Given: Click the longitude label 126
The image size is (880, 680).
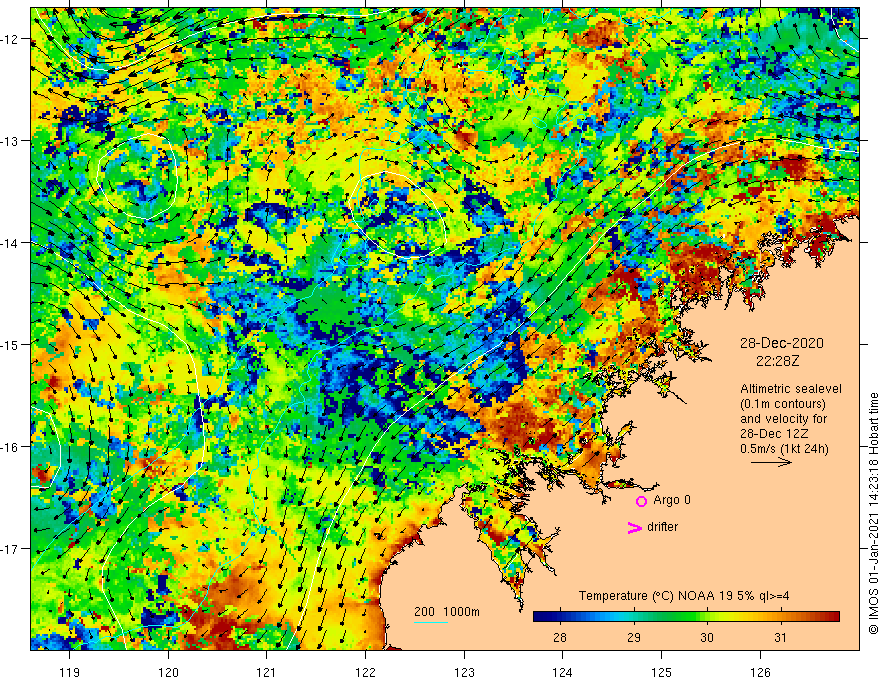Looking at the screenshot, I should (760, 672).
